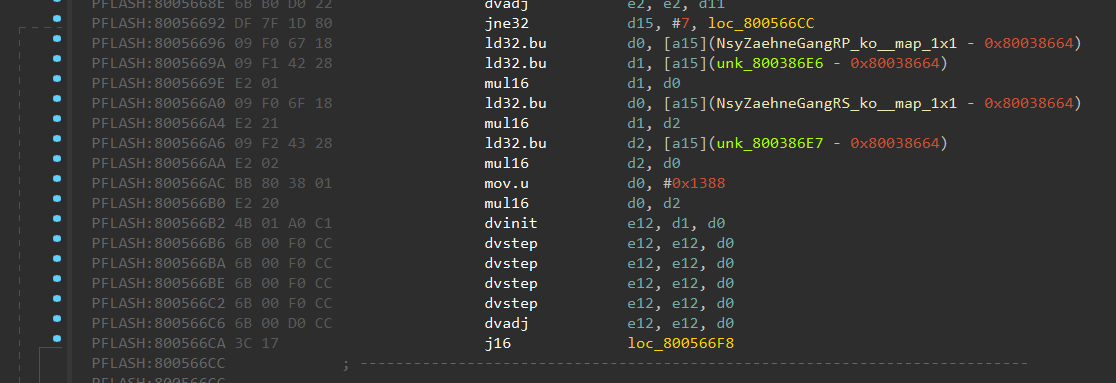Select the mov.u mnemonic

pyautogui.click(x=506, y=183)
